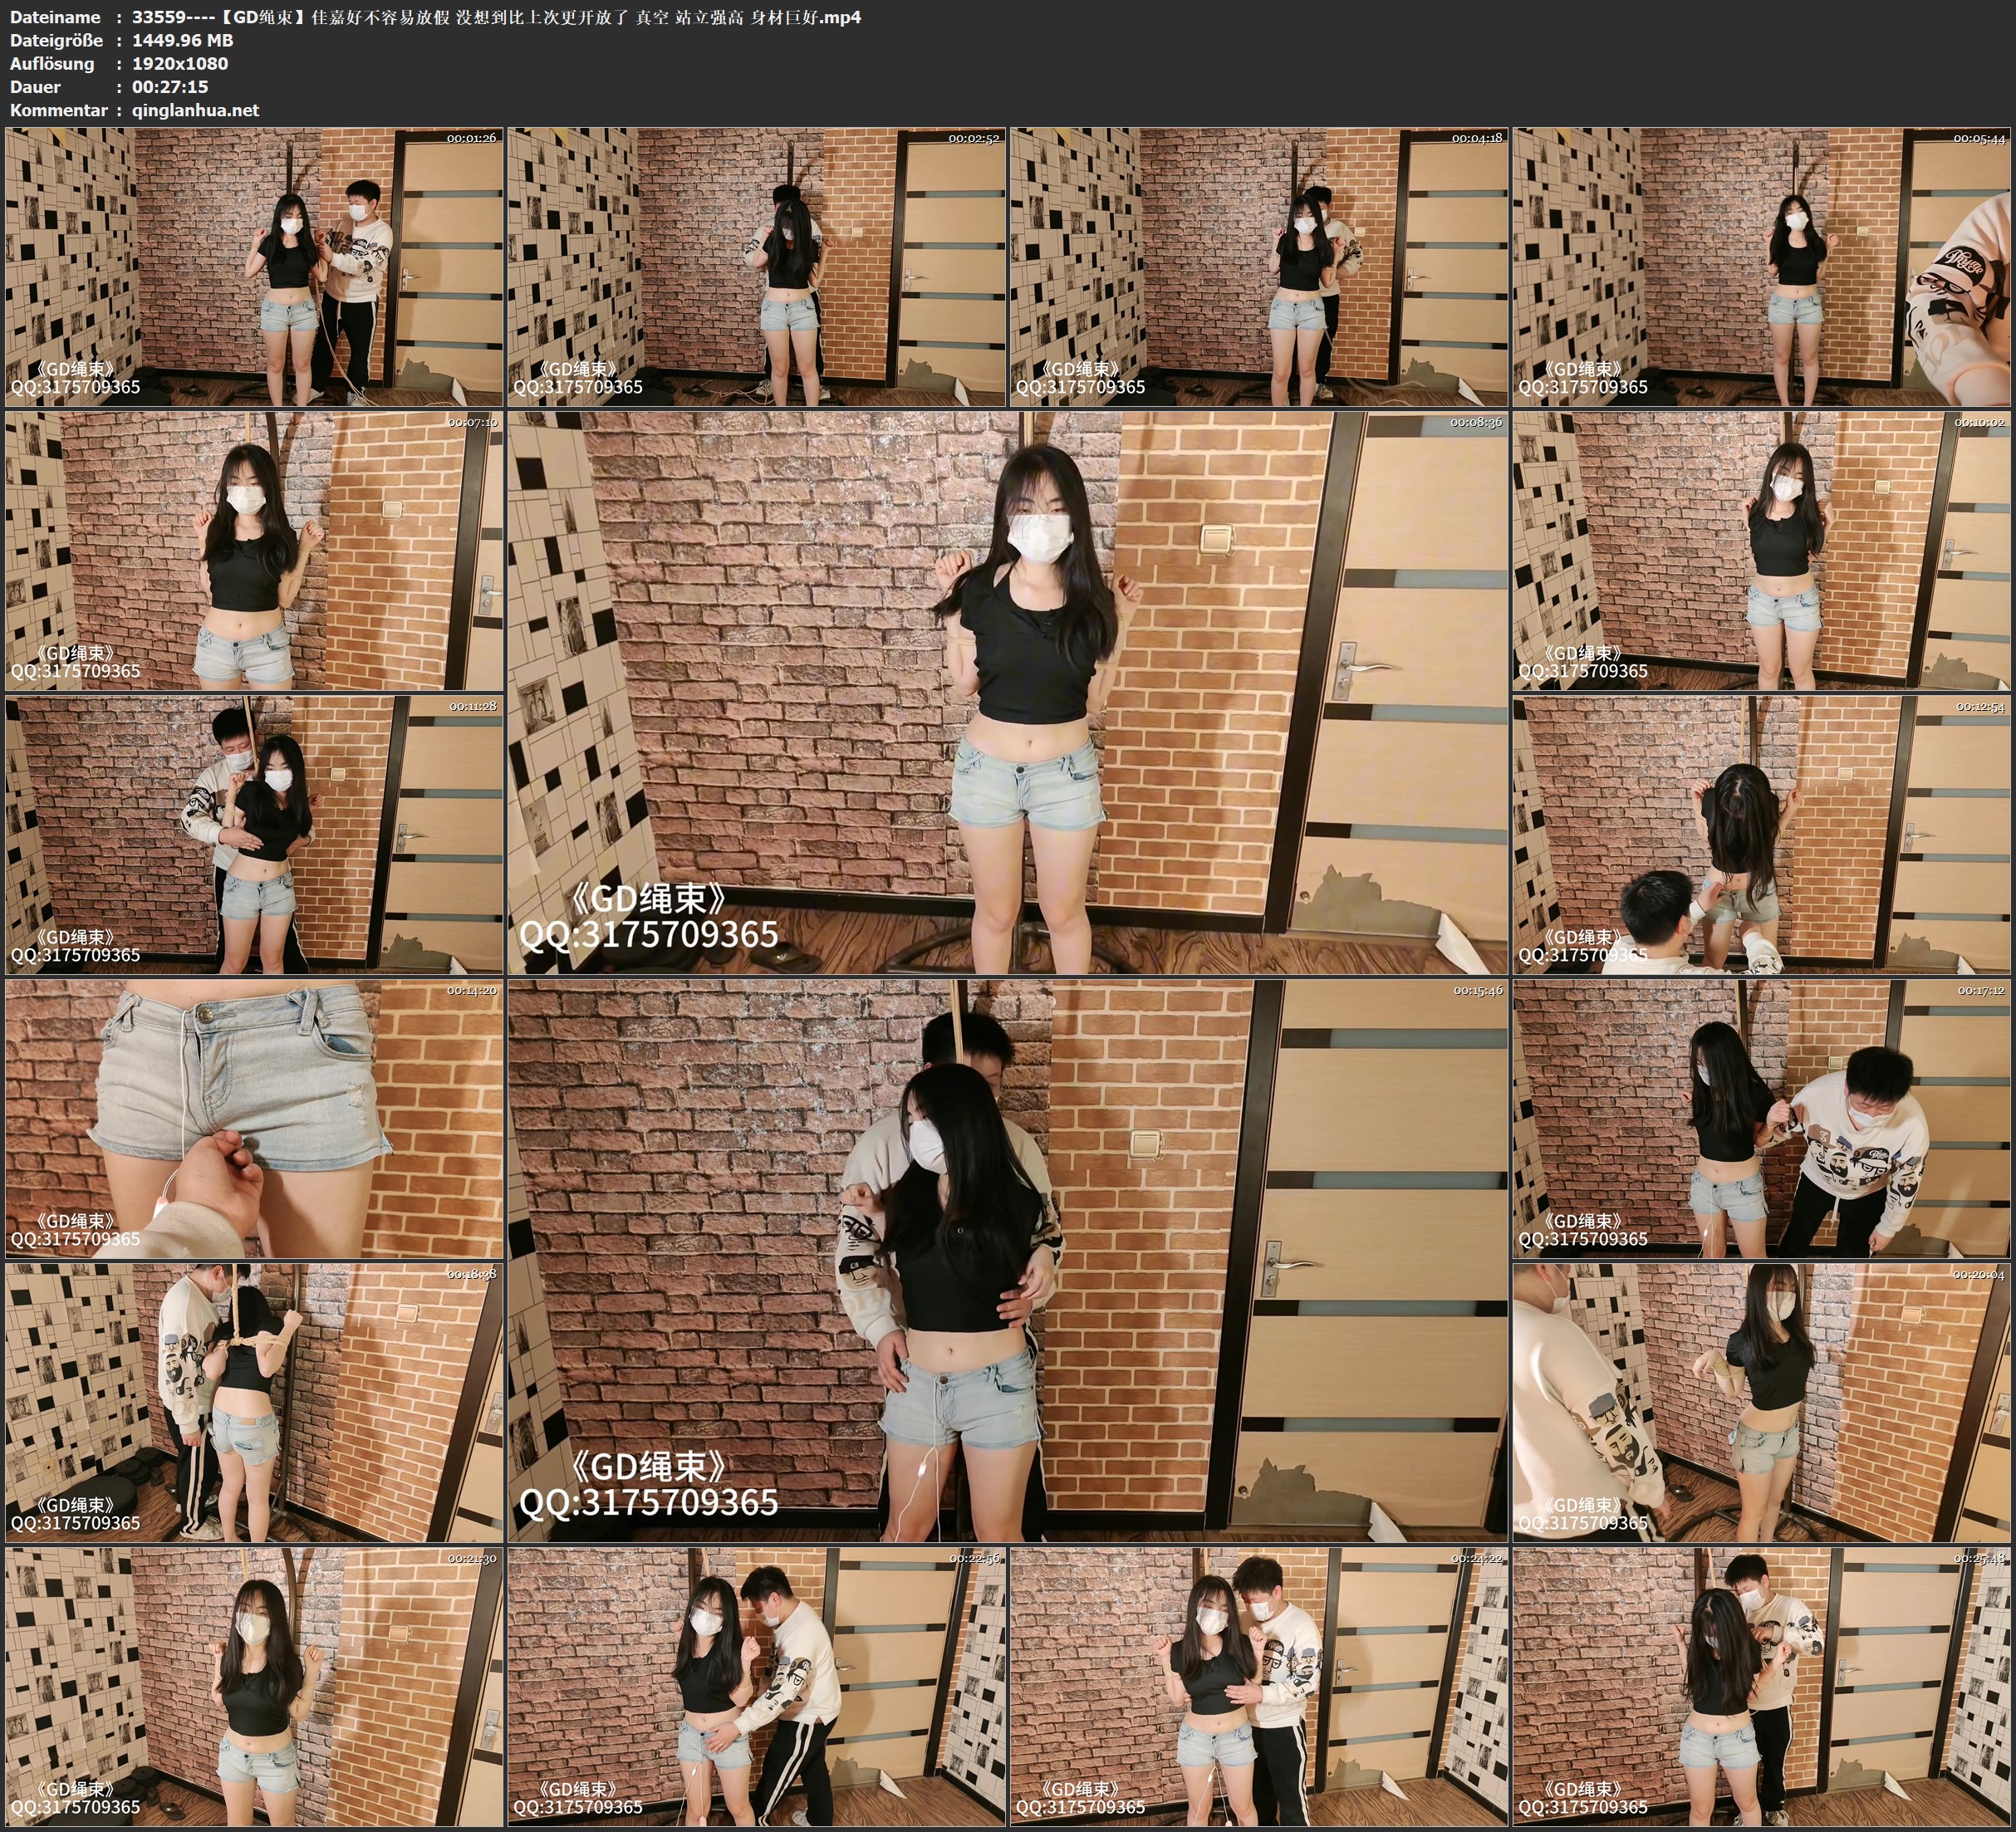Select the frame marked 00:11:28
2016x1832 pixels.
coord(254,834)
